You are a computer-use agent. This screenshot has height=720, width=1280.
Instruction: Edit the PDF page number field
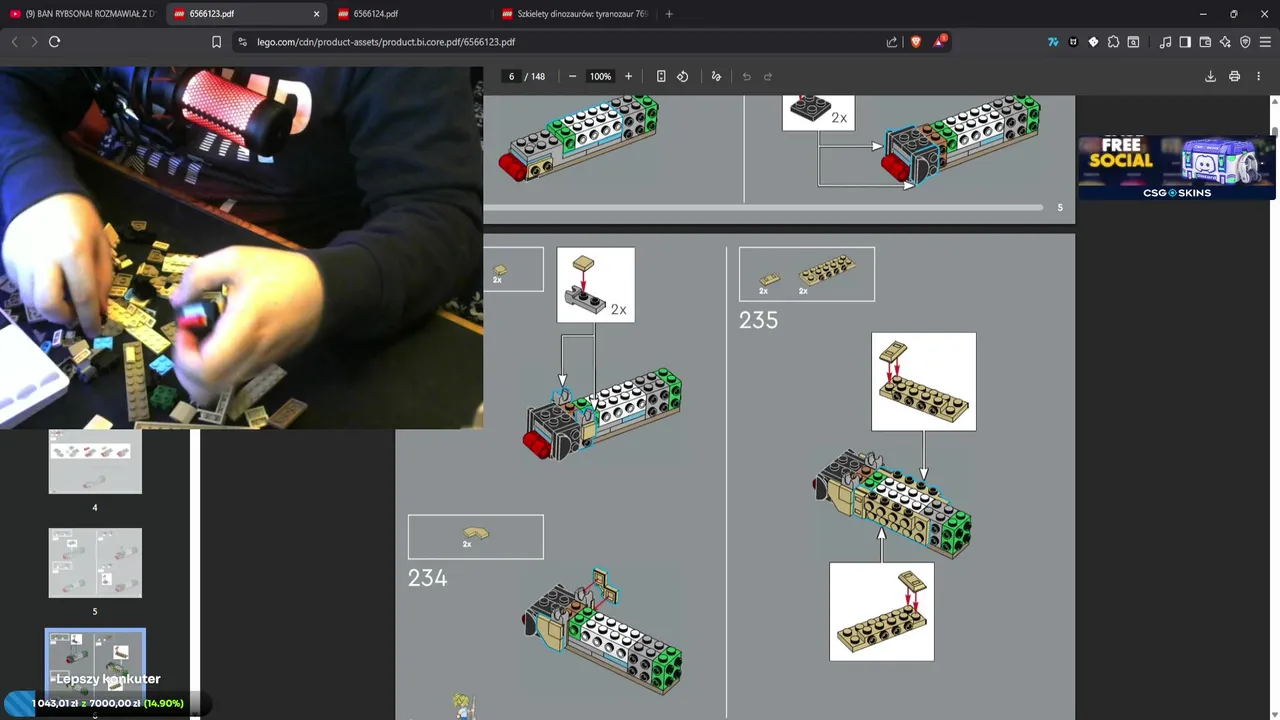click(x=511, y=76)
